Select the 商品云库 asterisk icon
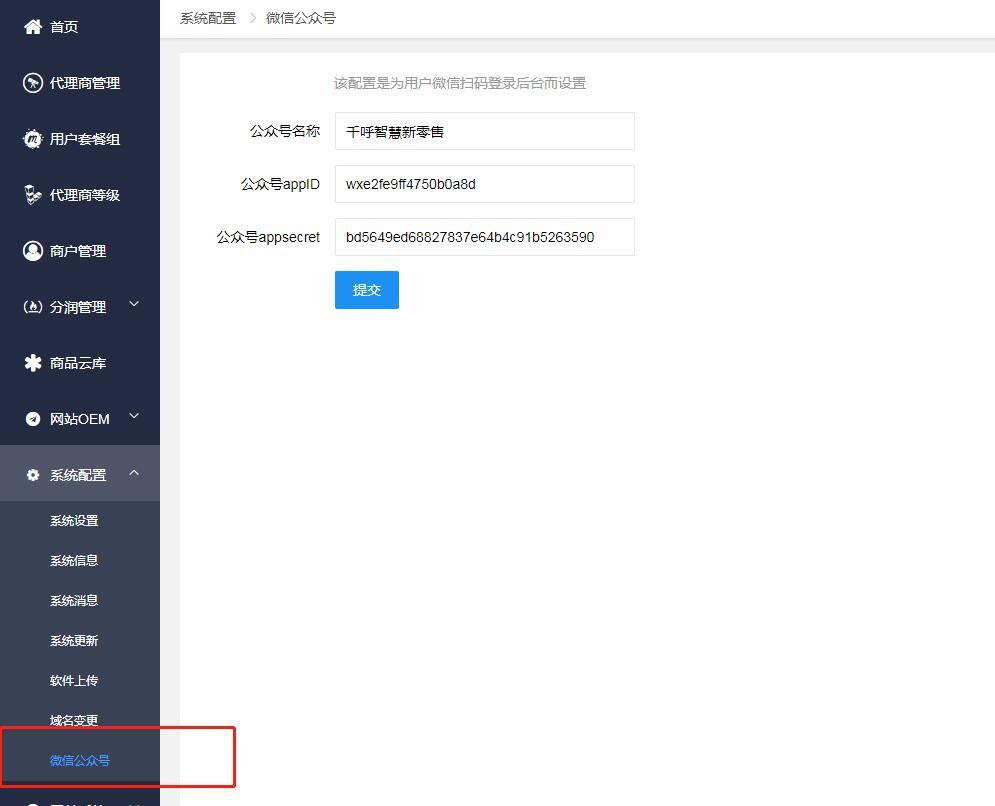 click(x=33, y=363)
